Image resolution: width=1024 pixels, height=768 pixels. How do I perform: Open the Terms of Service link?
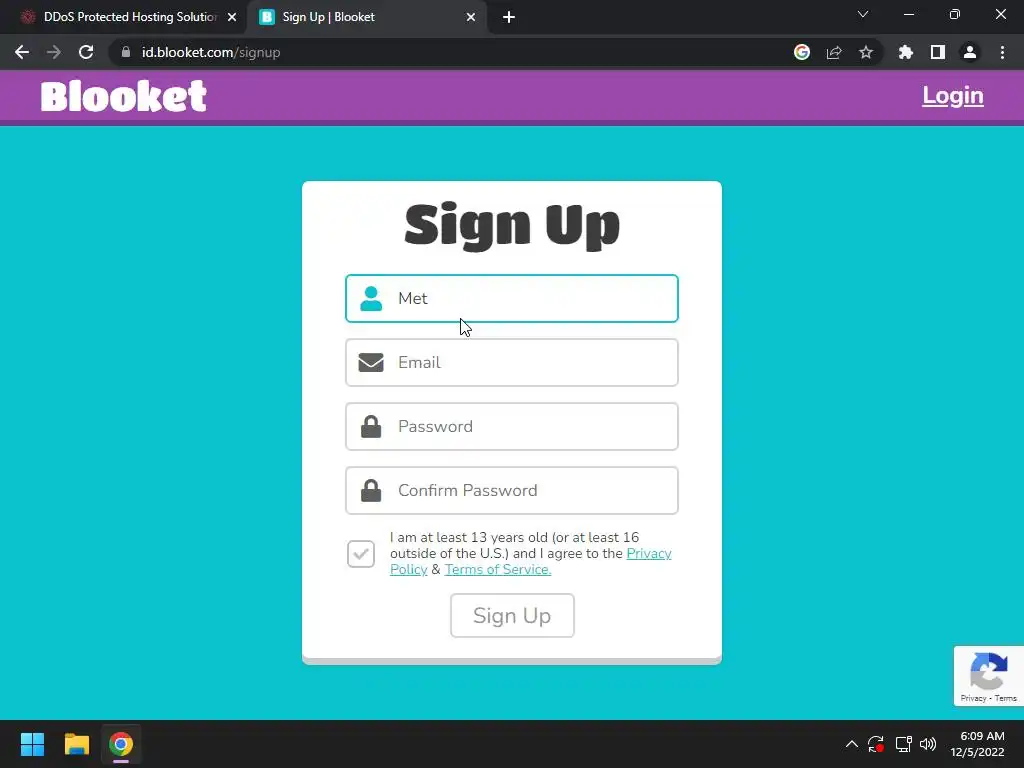[498, 569]
